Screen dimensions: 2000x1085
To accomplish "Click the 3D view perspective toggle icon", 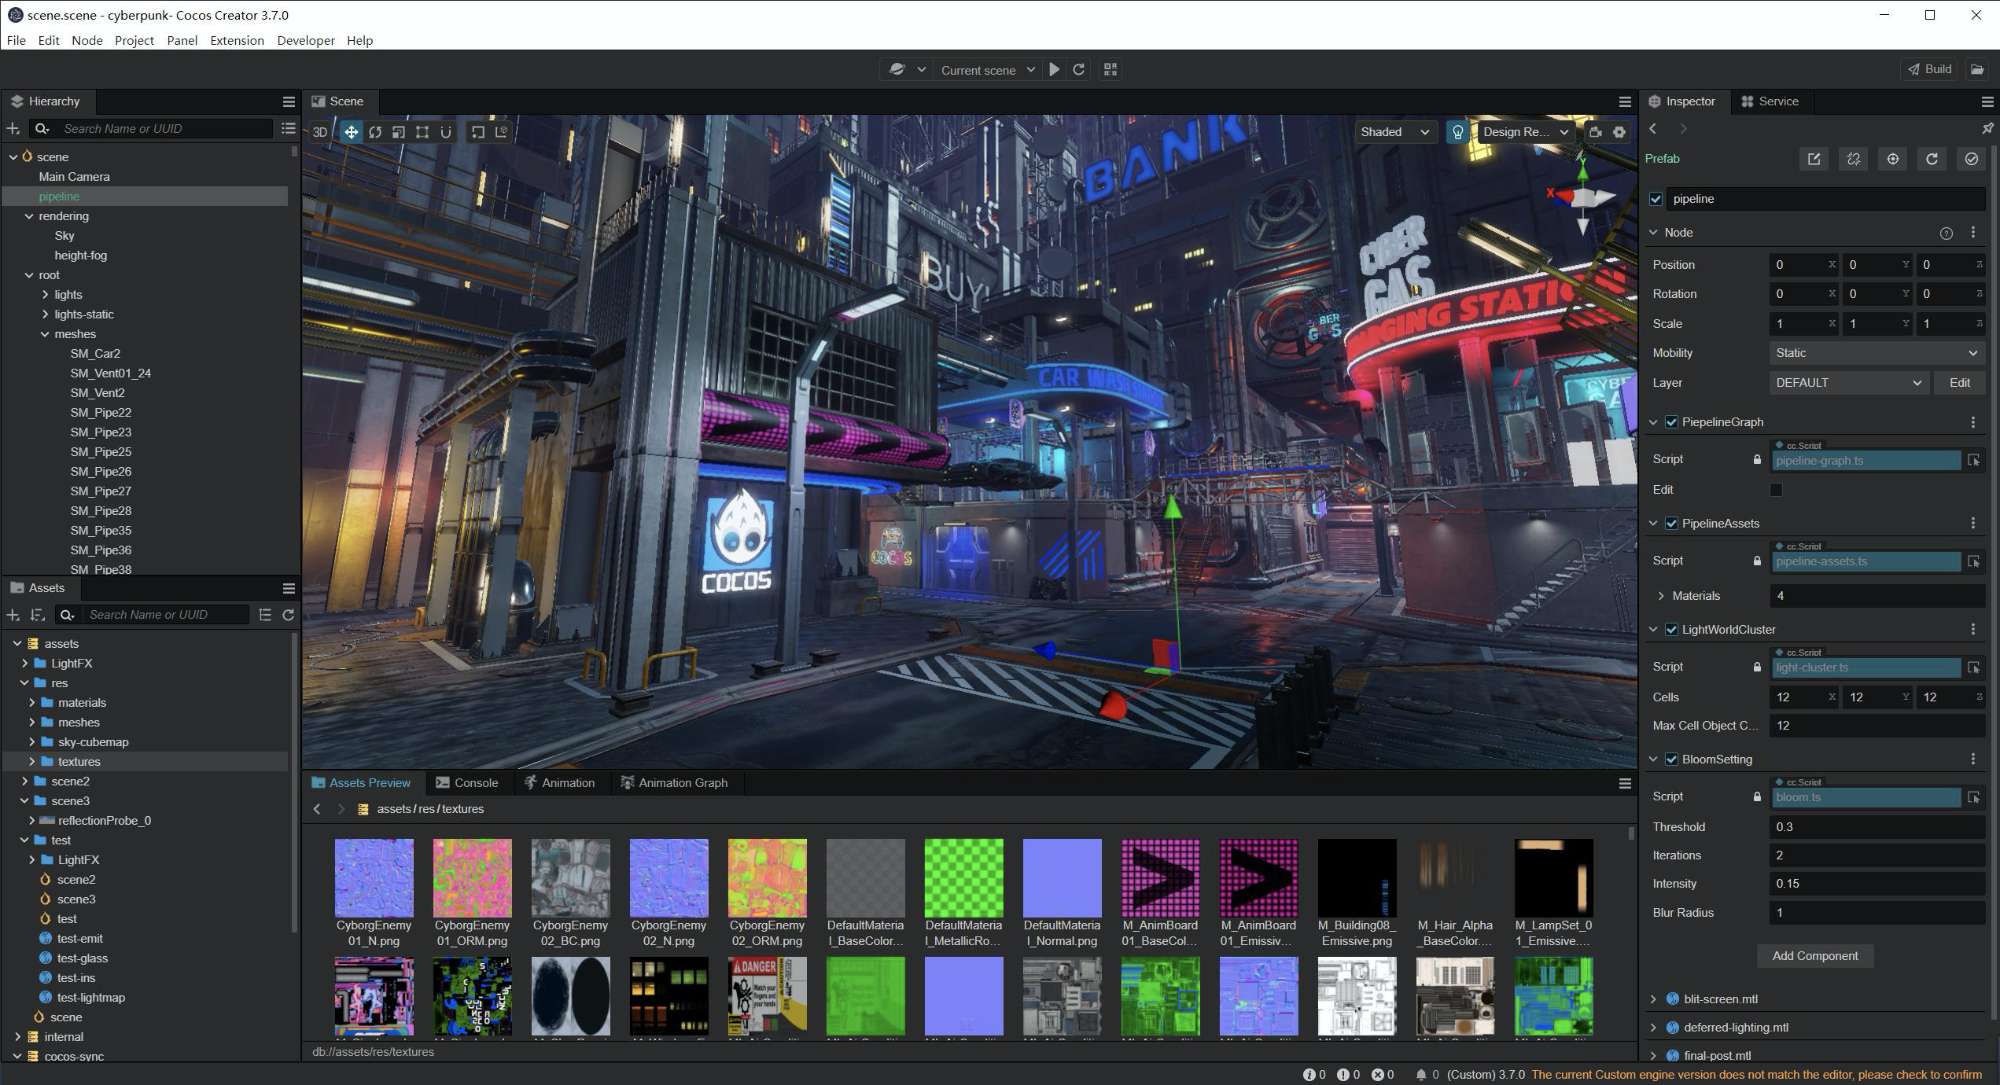I will click(321, 130).
